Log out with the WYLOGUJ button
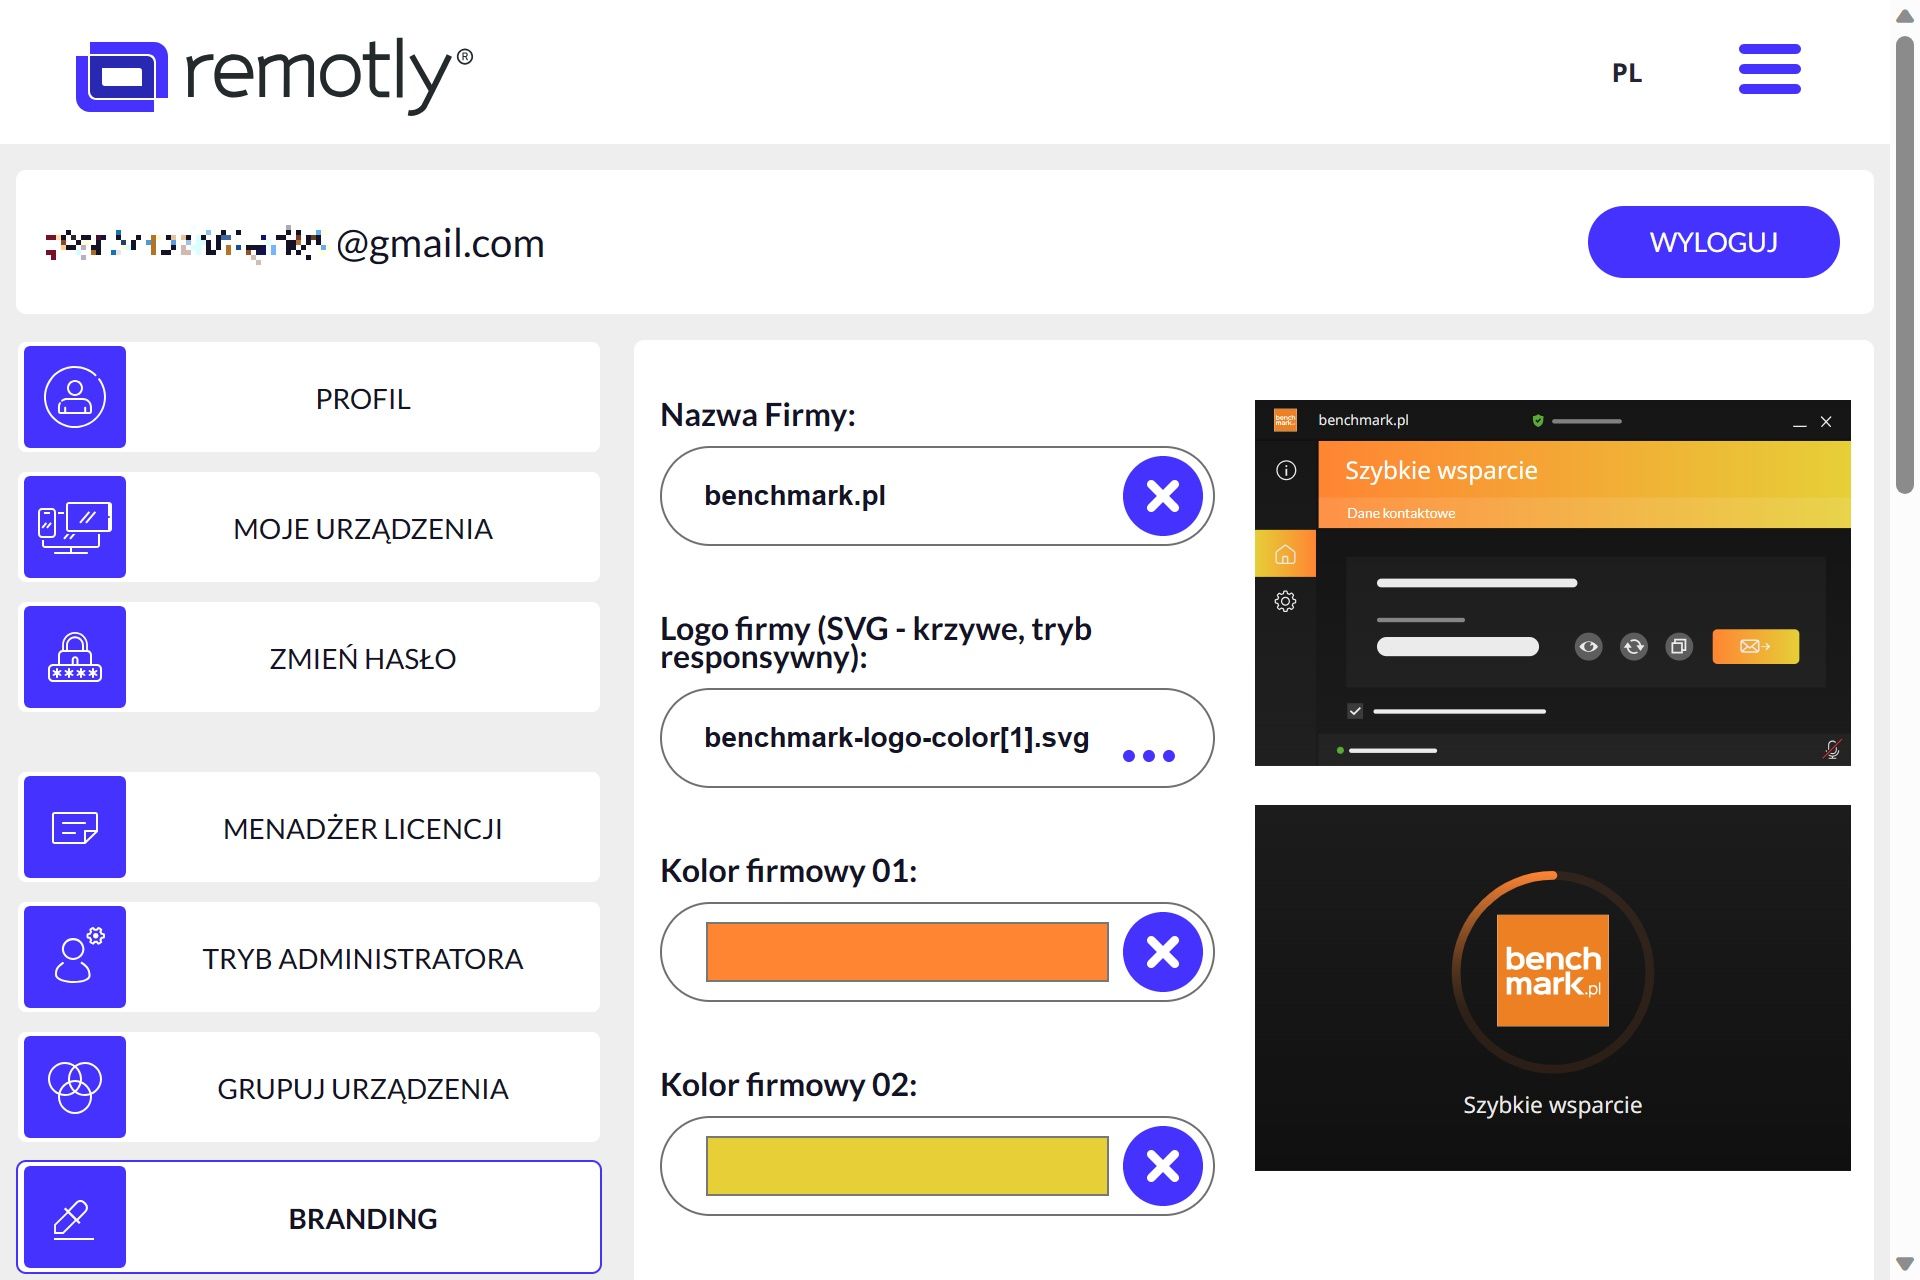 (x=1713, y=242)
